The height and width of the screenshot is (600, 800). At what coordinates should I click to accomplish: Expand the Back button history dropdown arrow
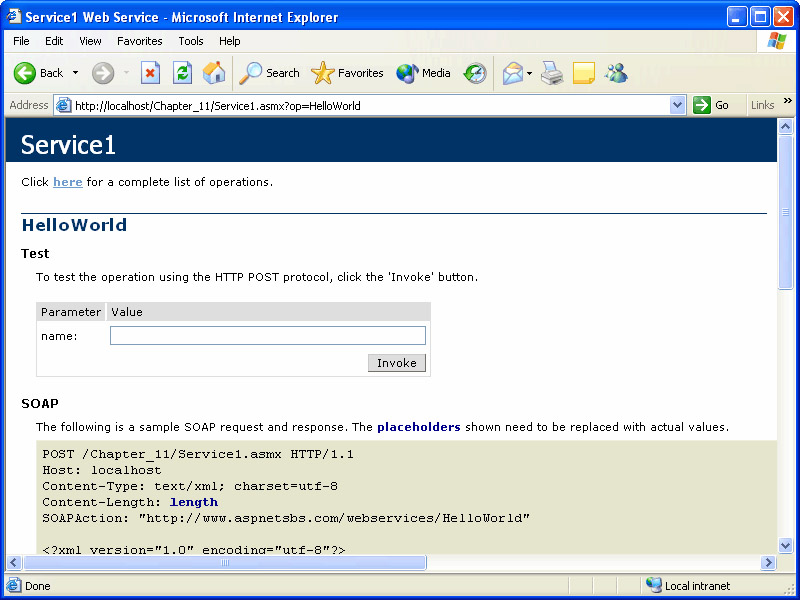coord(75,73)
